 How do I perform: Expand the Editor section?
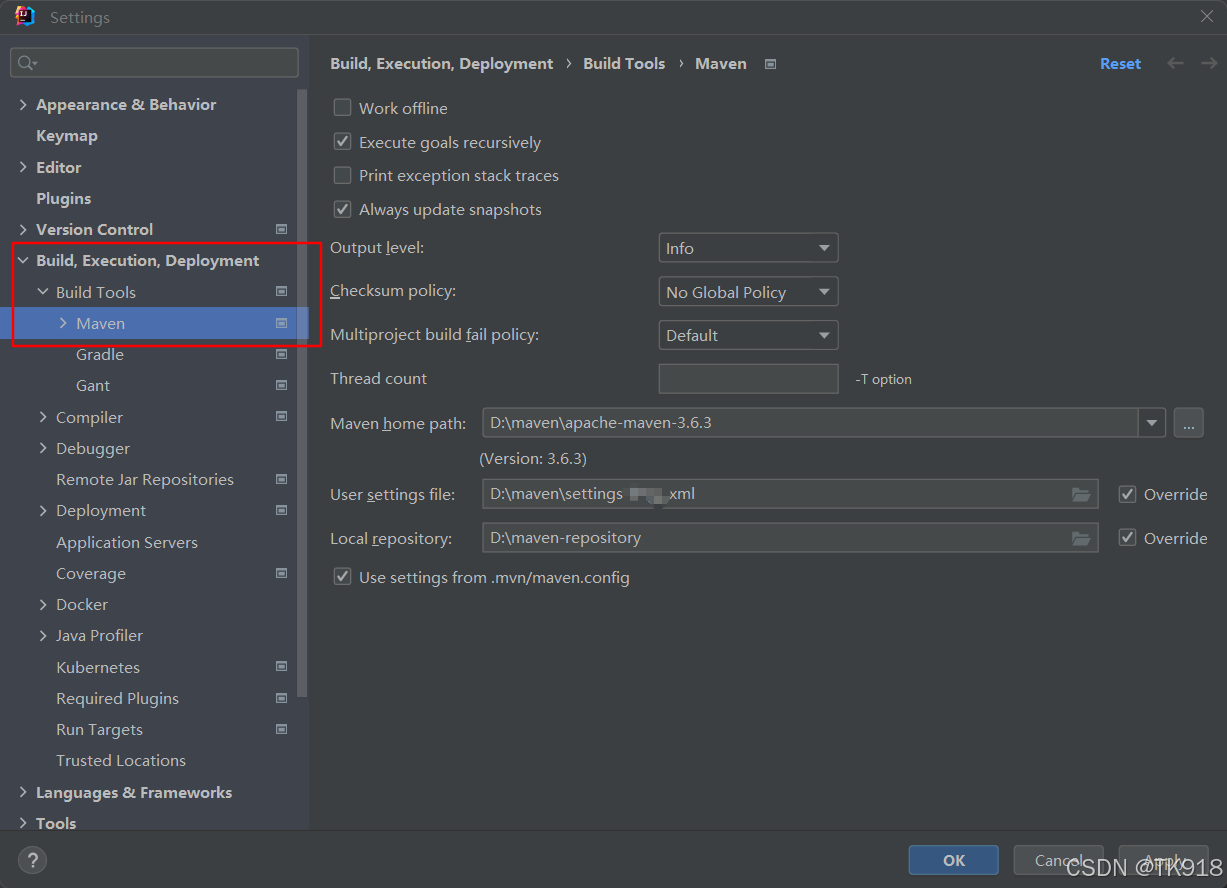pos(23,167)
